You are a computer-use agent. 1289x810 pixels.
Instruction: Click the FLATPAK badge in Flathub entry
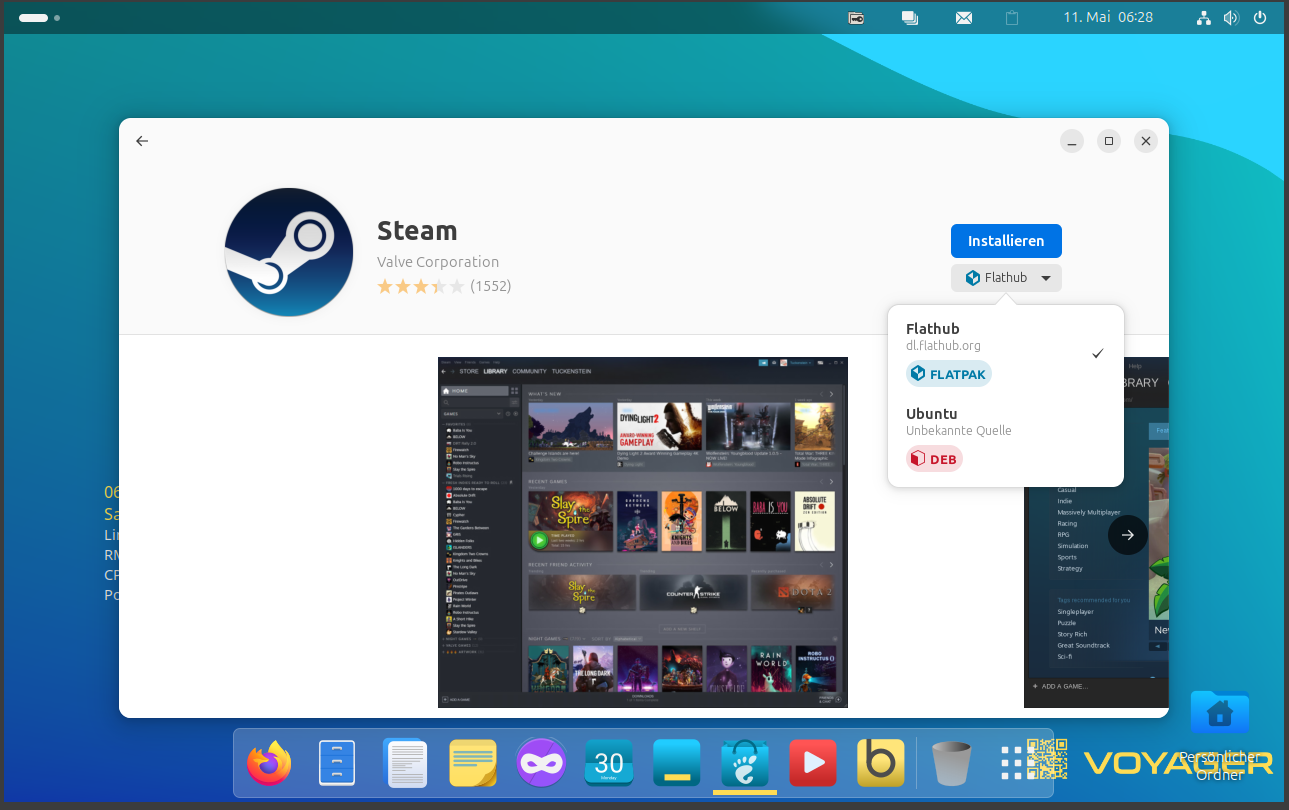point(948,375)
